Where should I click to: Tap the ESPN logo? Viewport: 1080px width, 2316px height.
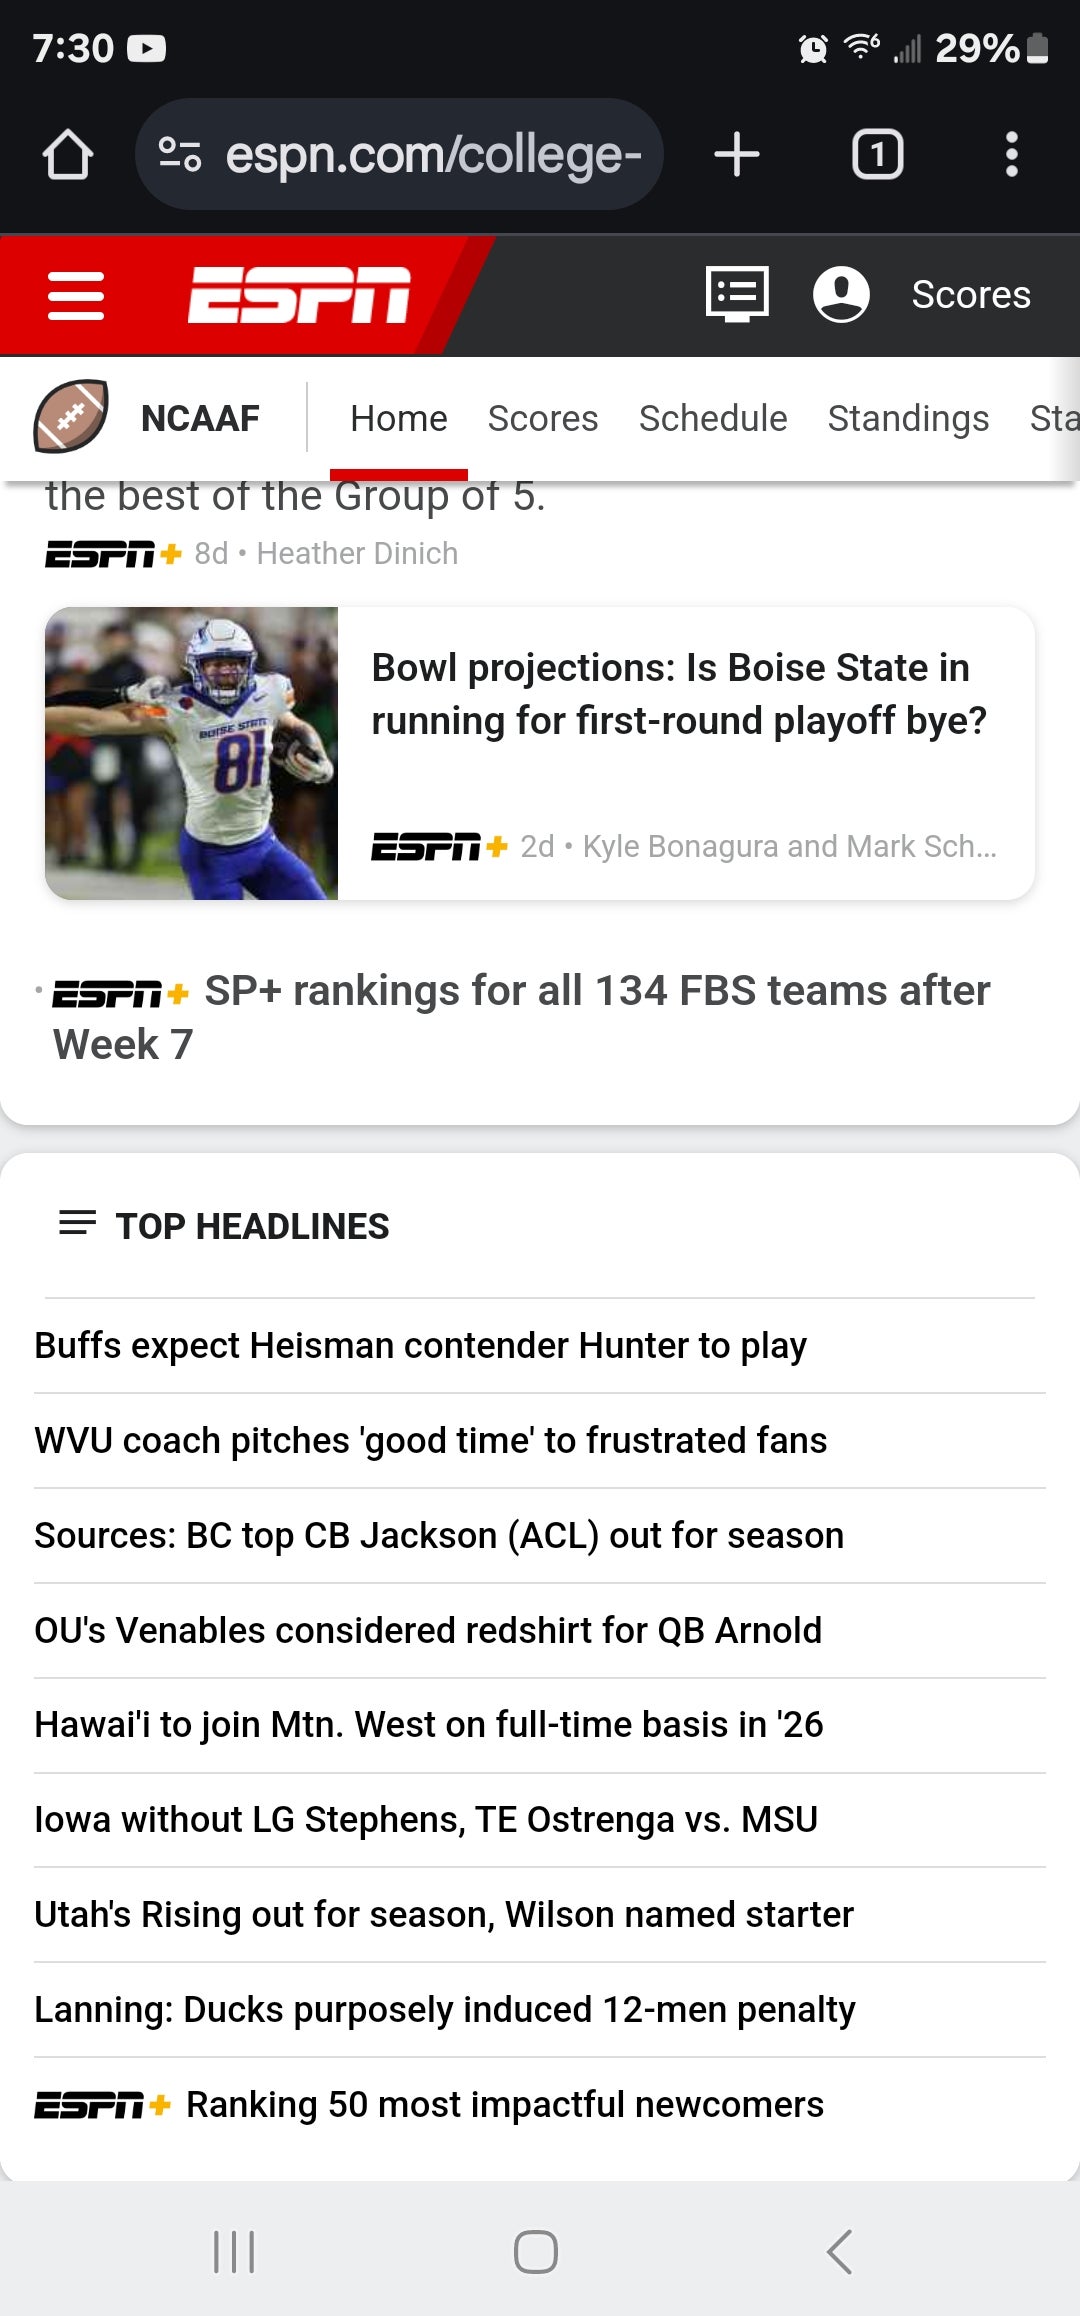coord(299,295)
